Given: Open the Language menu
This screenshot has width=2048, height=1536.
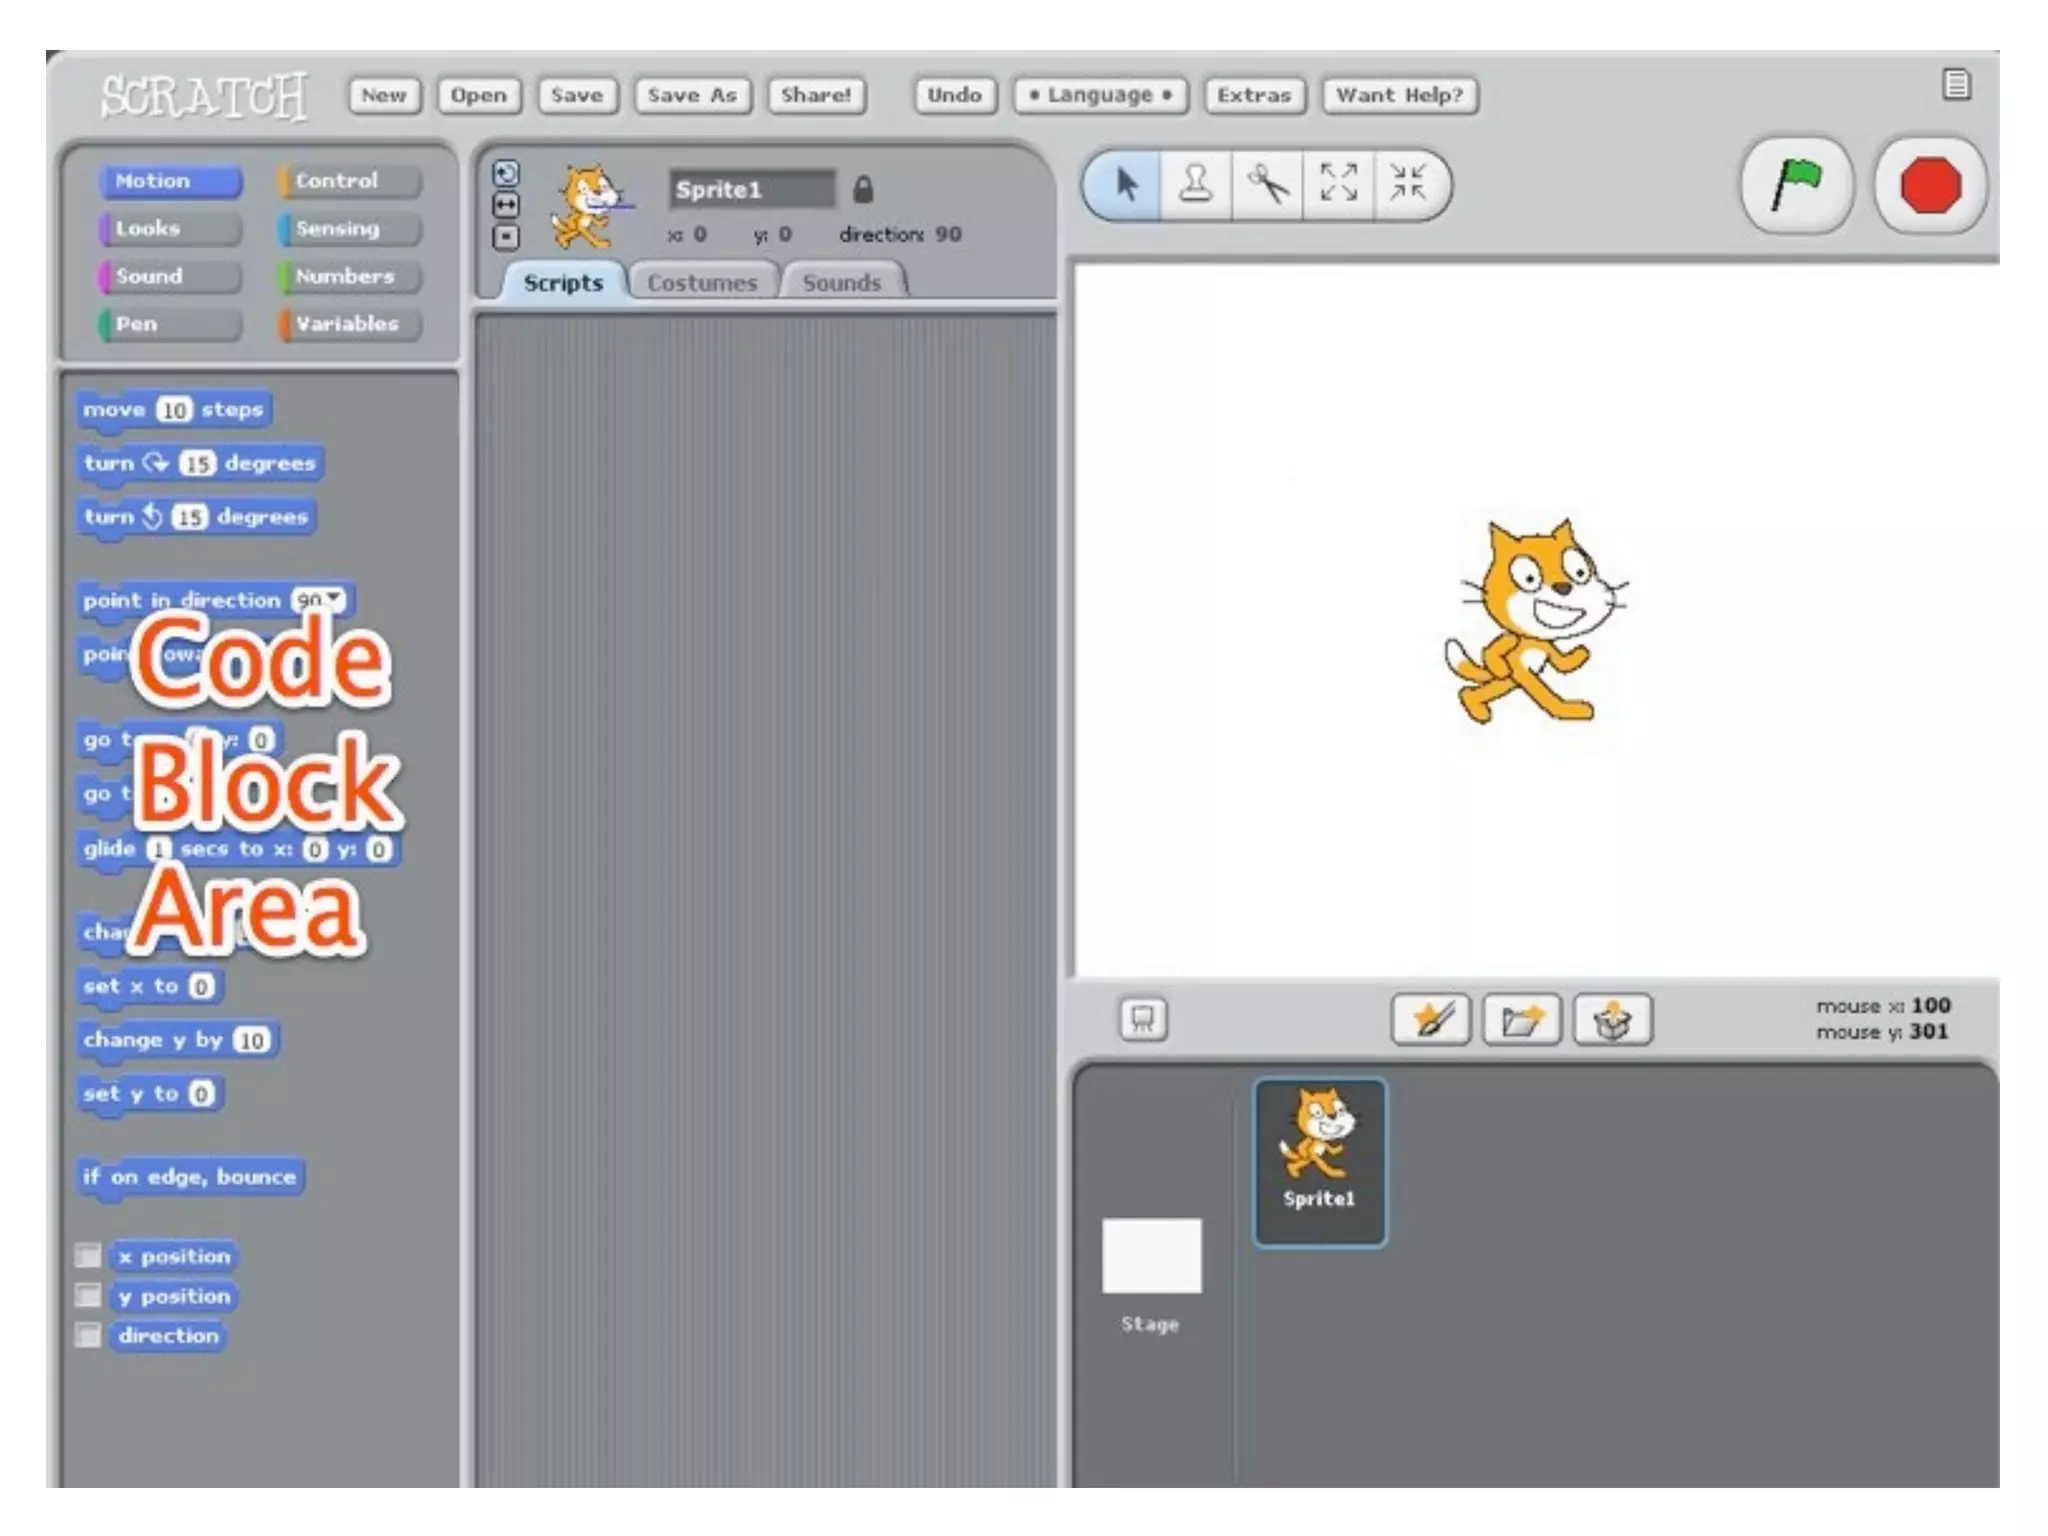Looking at the screenshot, I should click(1100, 95).
